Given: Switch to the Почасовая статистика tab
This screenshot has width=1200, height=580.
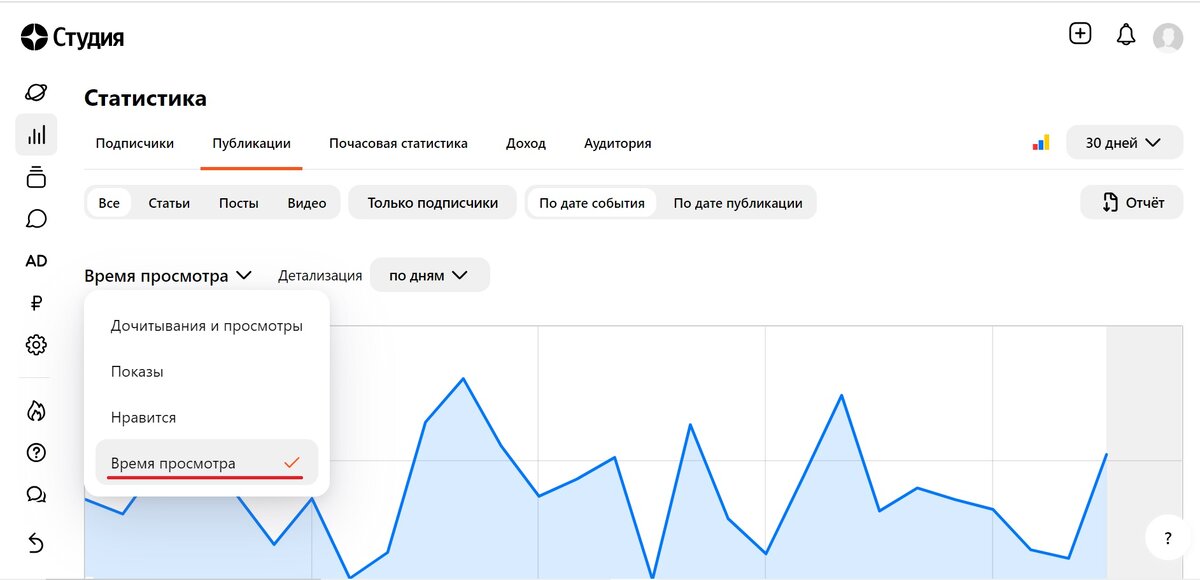Looking at the screenshot, I should pyautogui.click(x=398, y=143).
